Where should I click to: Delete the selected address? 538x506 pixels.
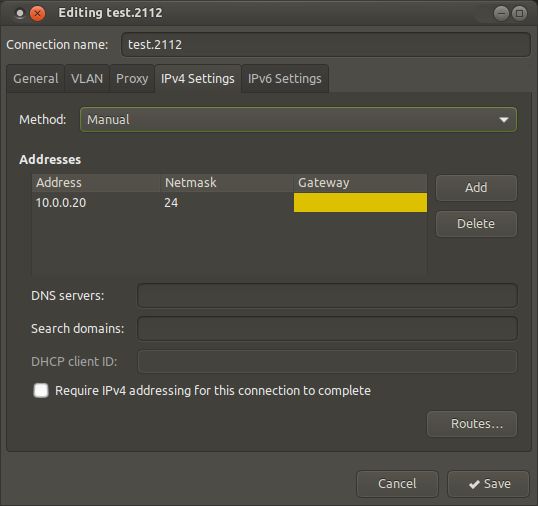click(476, 224)
